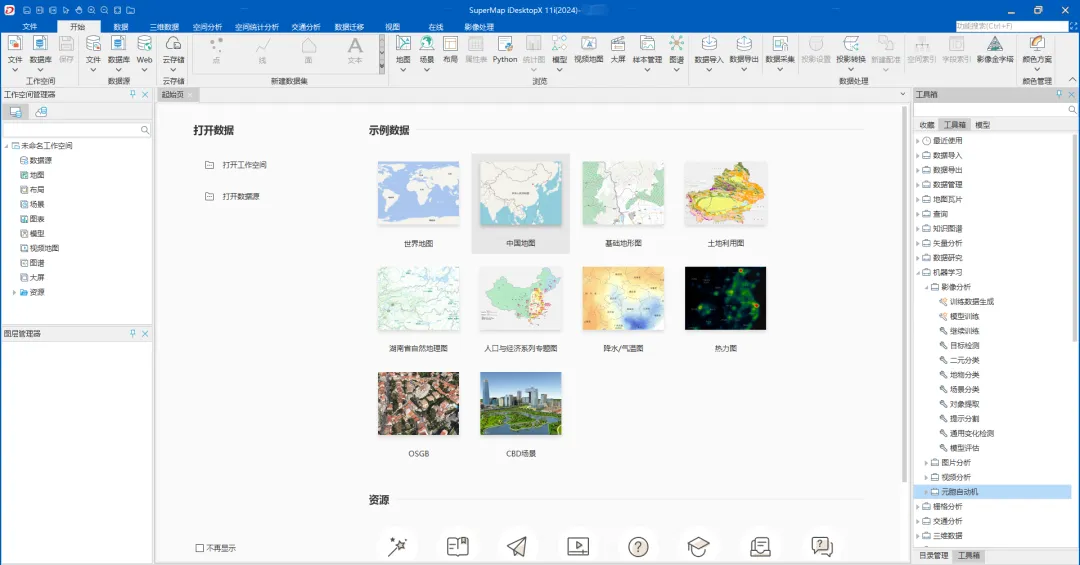Click the search icon in Toolbox panel
This screenshot has width=1080, height=565.
click(1072, 110)
